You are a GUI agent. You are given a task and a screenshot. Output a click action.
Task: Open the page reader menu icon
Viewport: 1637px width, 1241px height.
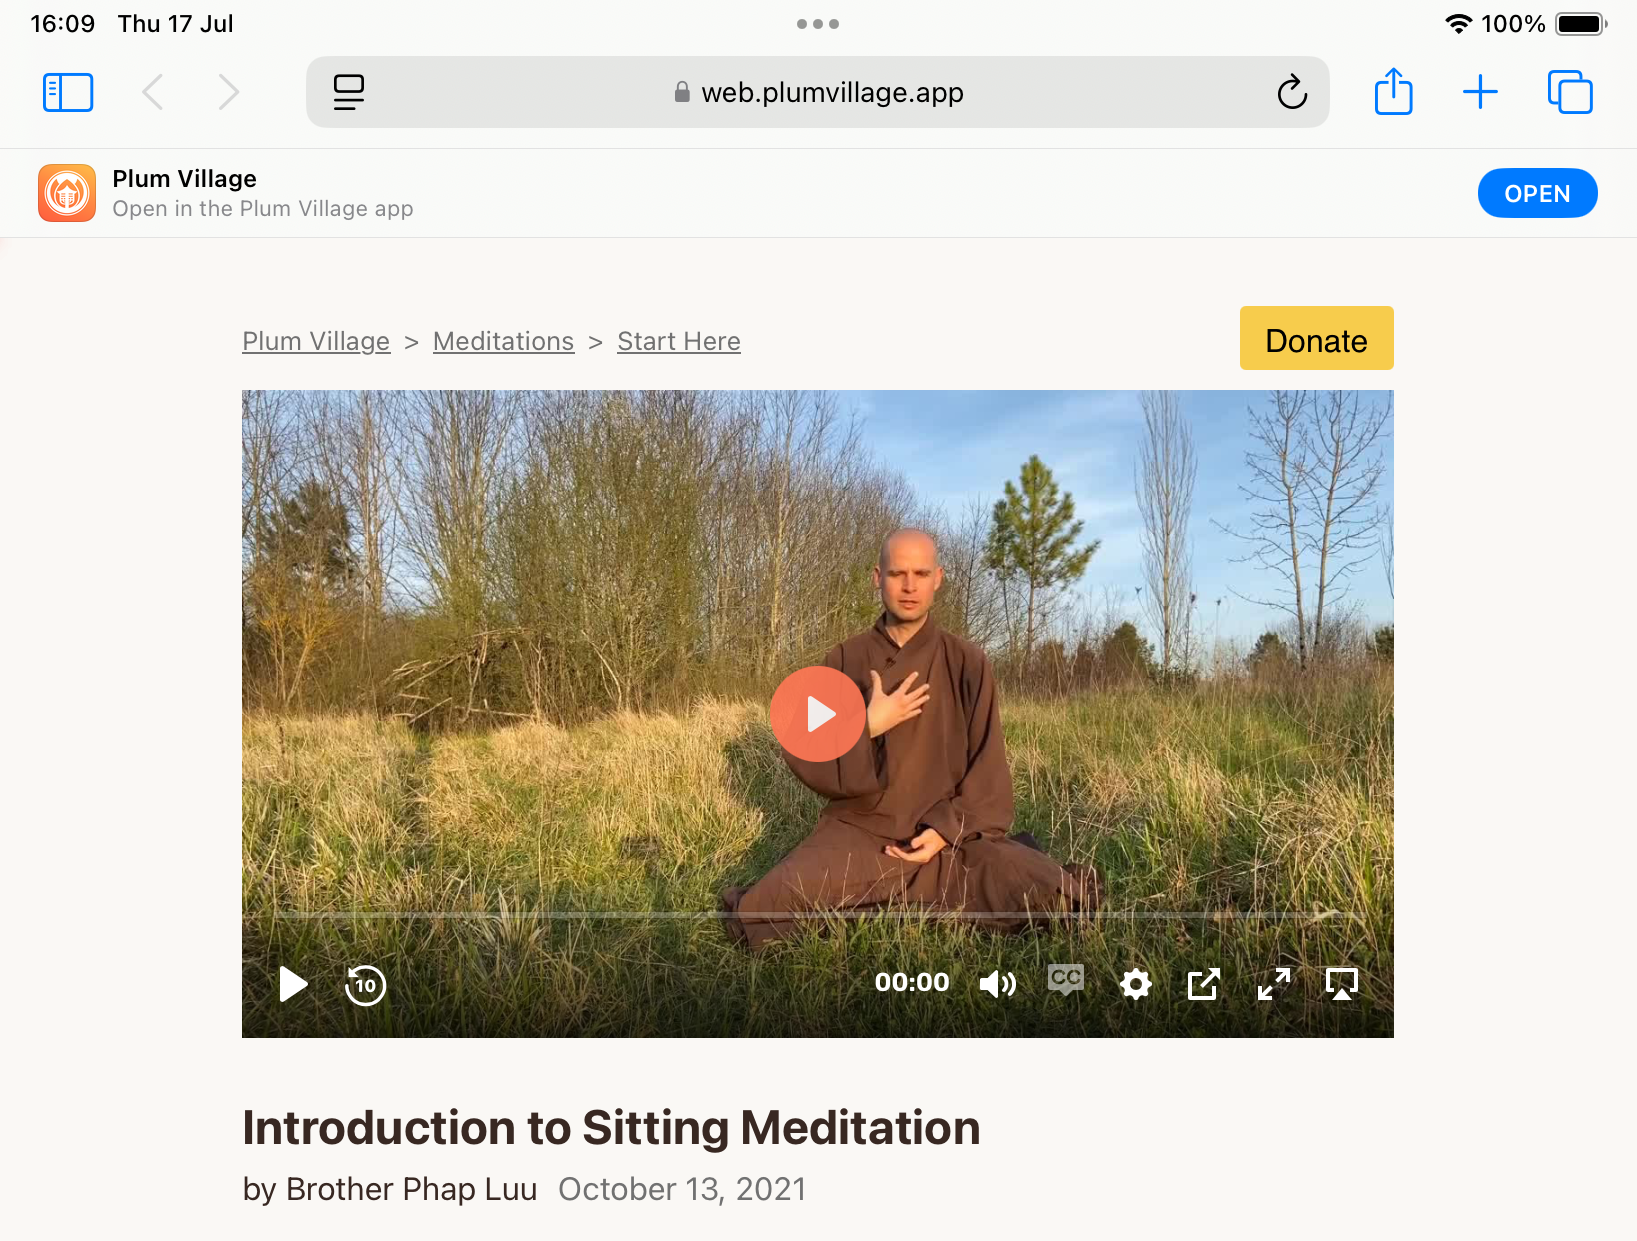coord(349,92)
